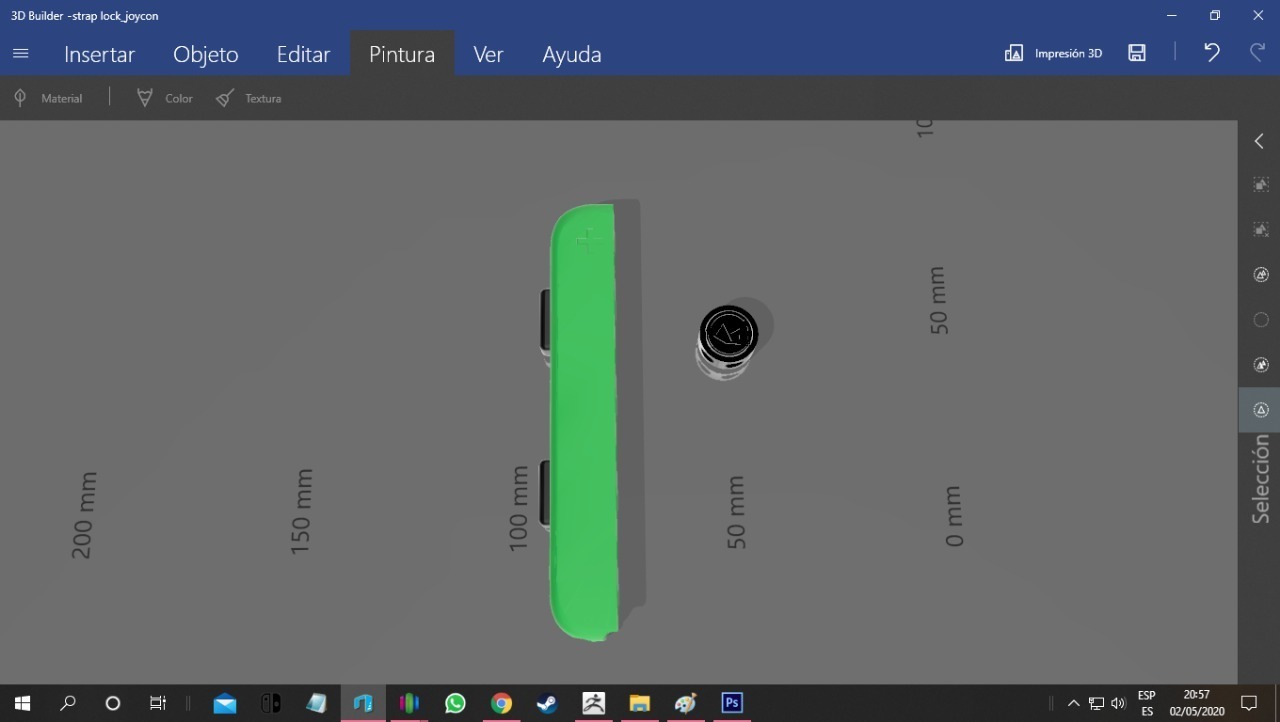
Task: Open the hamburger menu
Action: (x=20, y=54)
